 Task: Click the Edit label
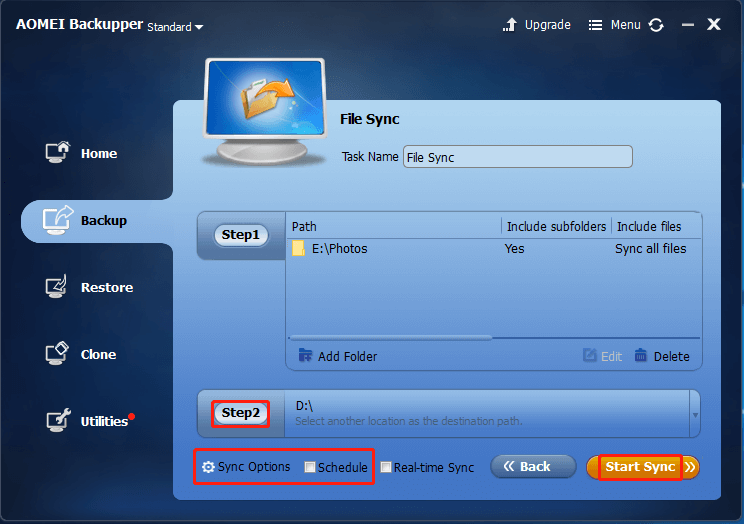point(611,356)
